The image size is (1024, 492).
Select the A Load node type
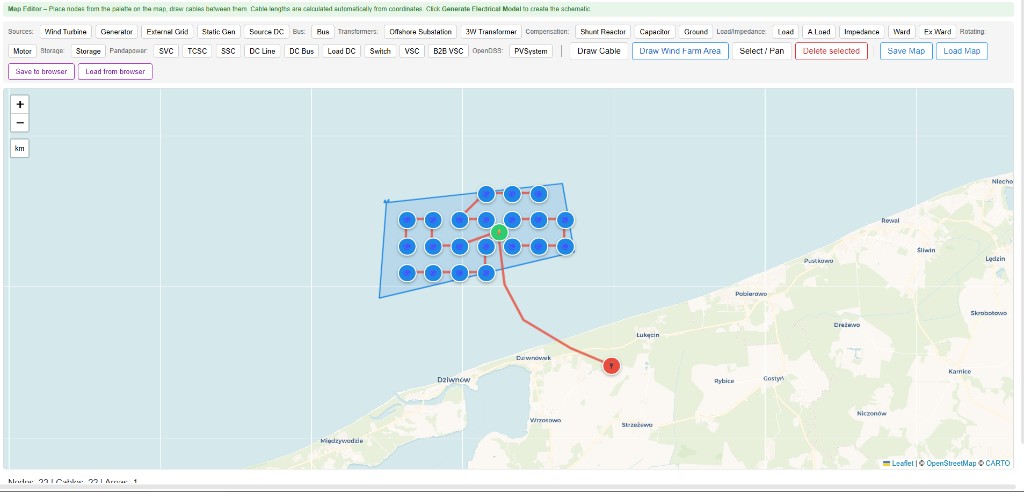coord(819,31)
